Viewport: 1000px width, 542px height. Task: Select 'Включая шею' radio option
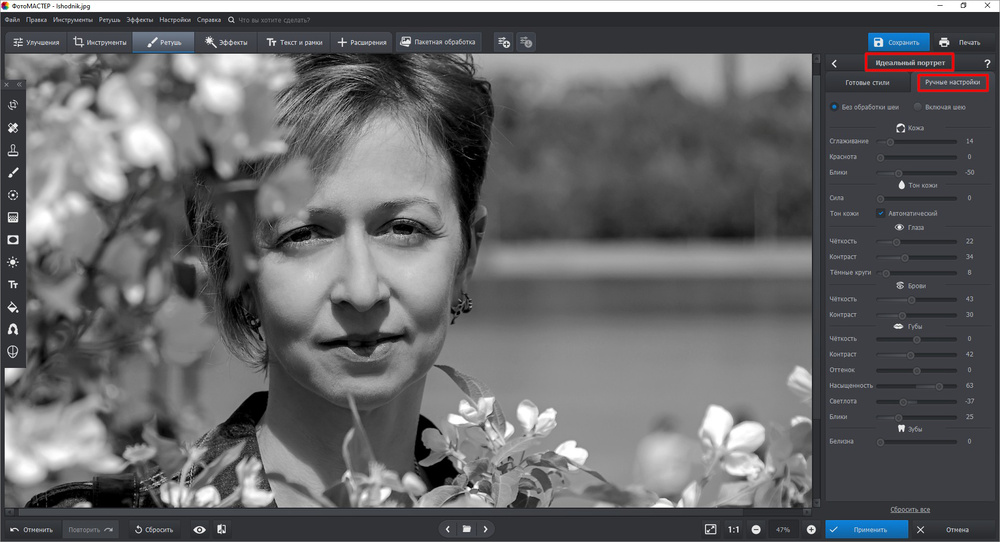click(x=918, y=106)
